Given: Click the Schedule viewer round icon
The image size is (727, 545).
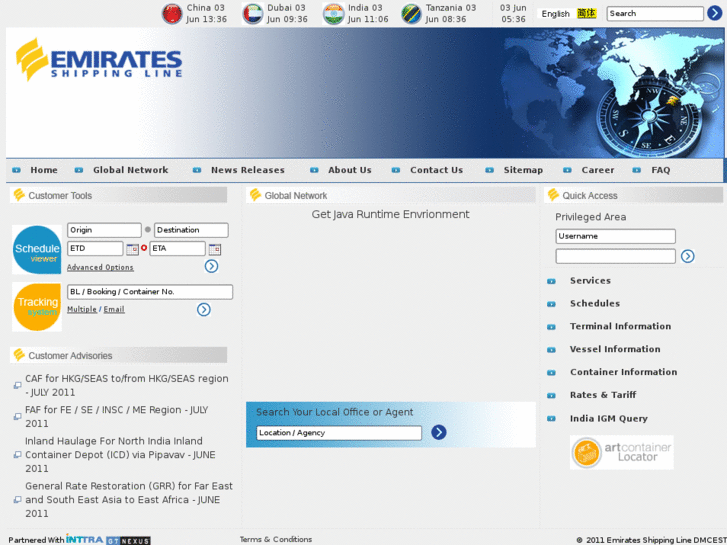Looking at the screenshot, I should click(x=37, y=250).
